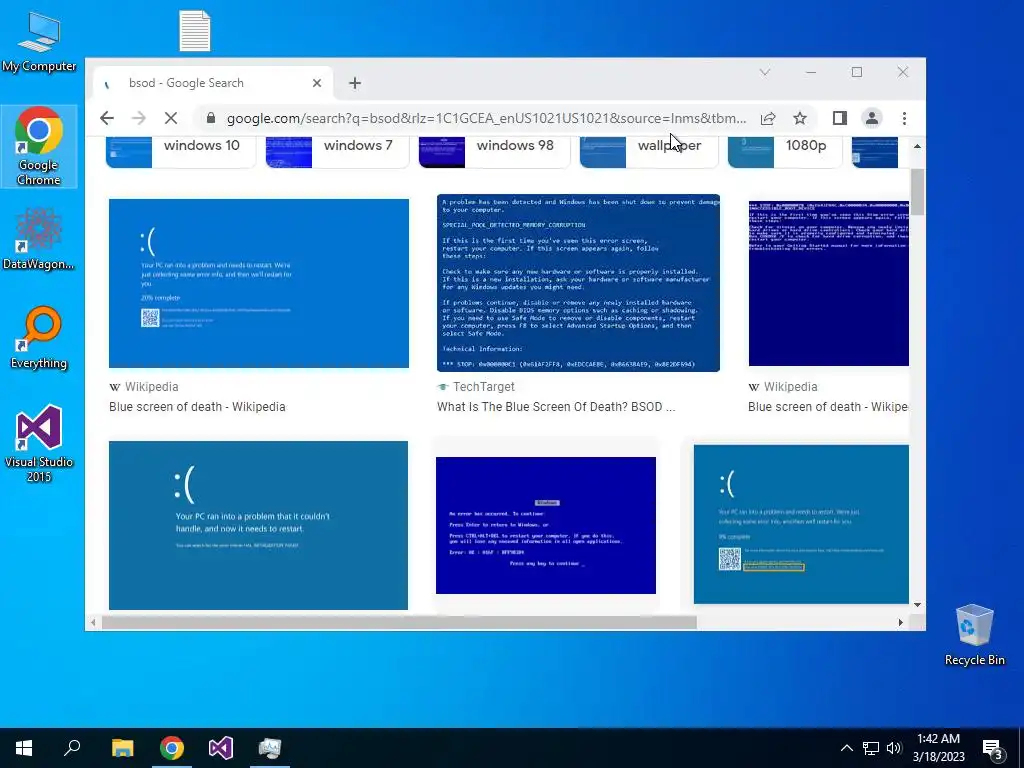Click the vertical scrollbar up arrow

click(917, 146)
